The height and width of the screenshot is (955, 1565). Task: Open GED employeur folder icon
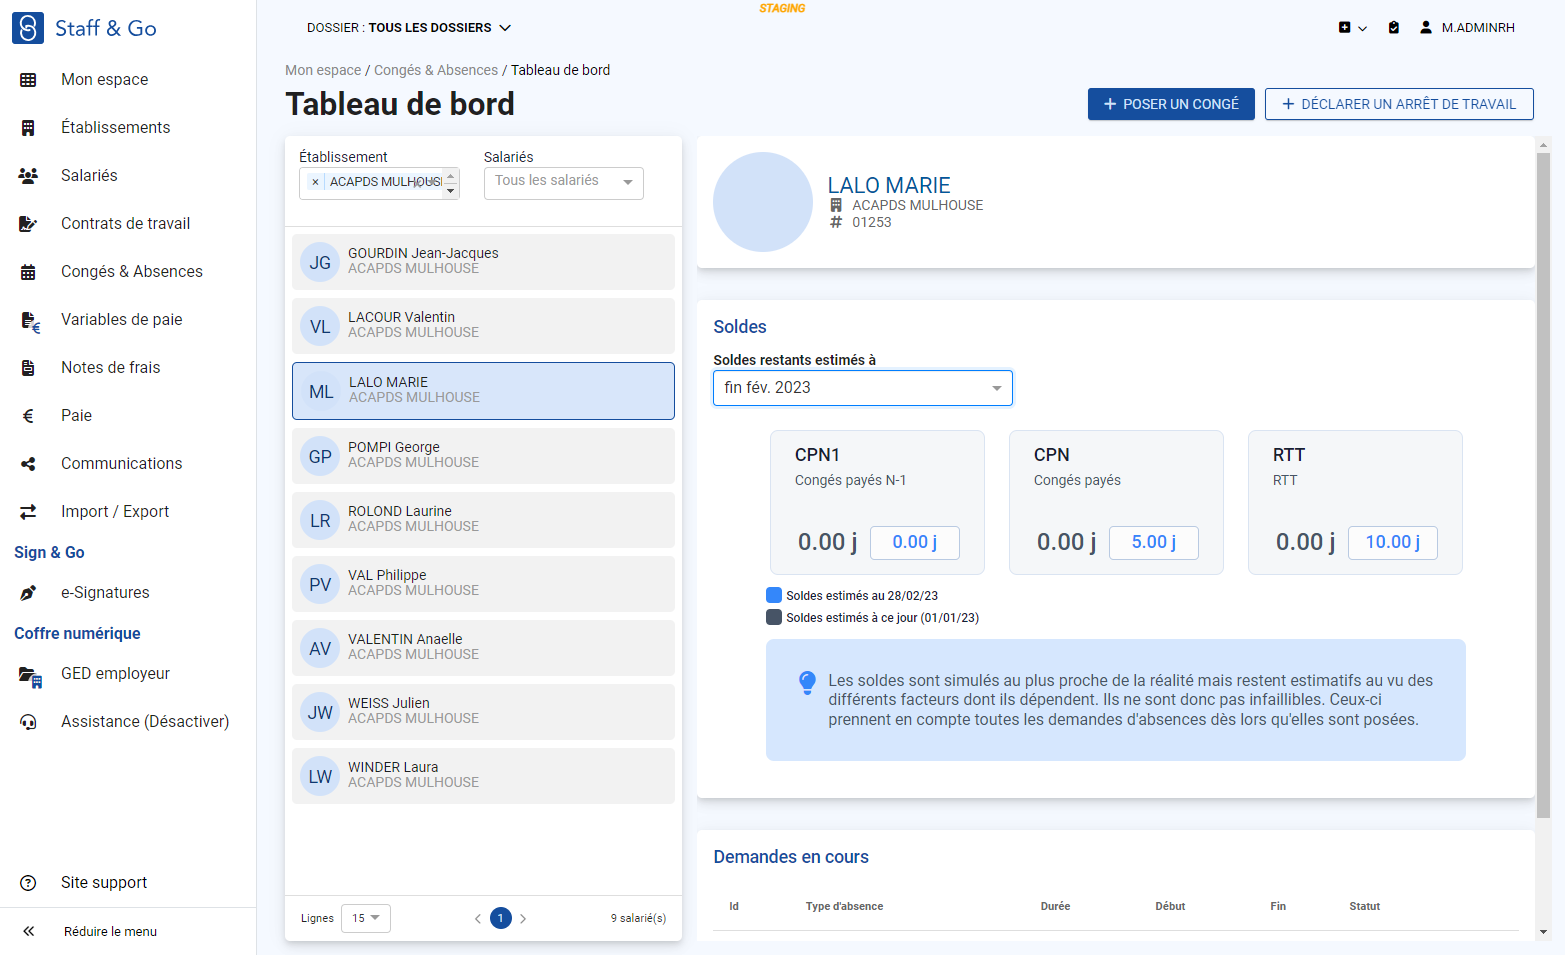pyautogui.click(x=30, y=676)
